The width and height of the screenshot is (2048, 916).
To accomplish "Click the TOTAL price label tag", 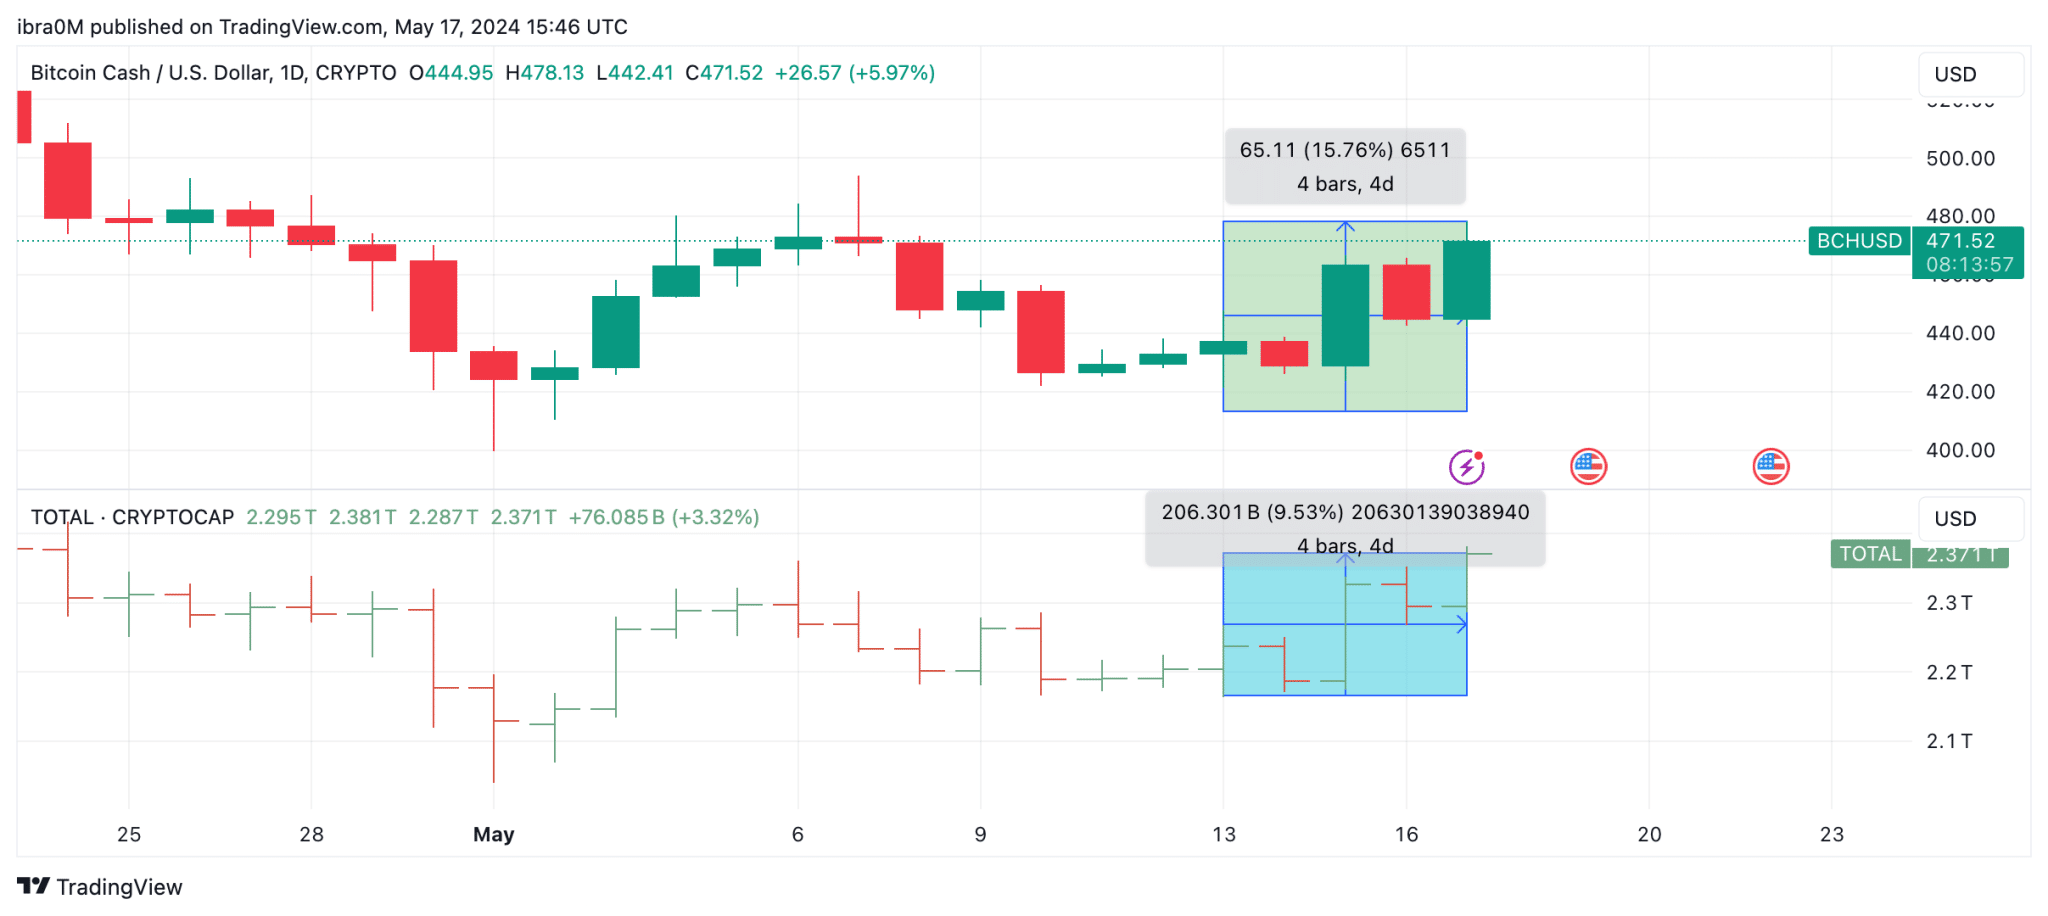I will click(x=1870, y=554).
